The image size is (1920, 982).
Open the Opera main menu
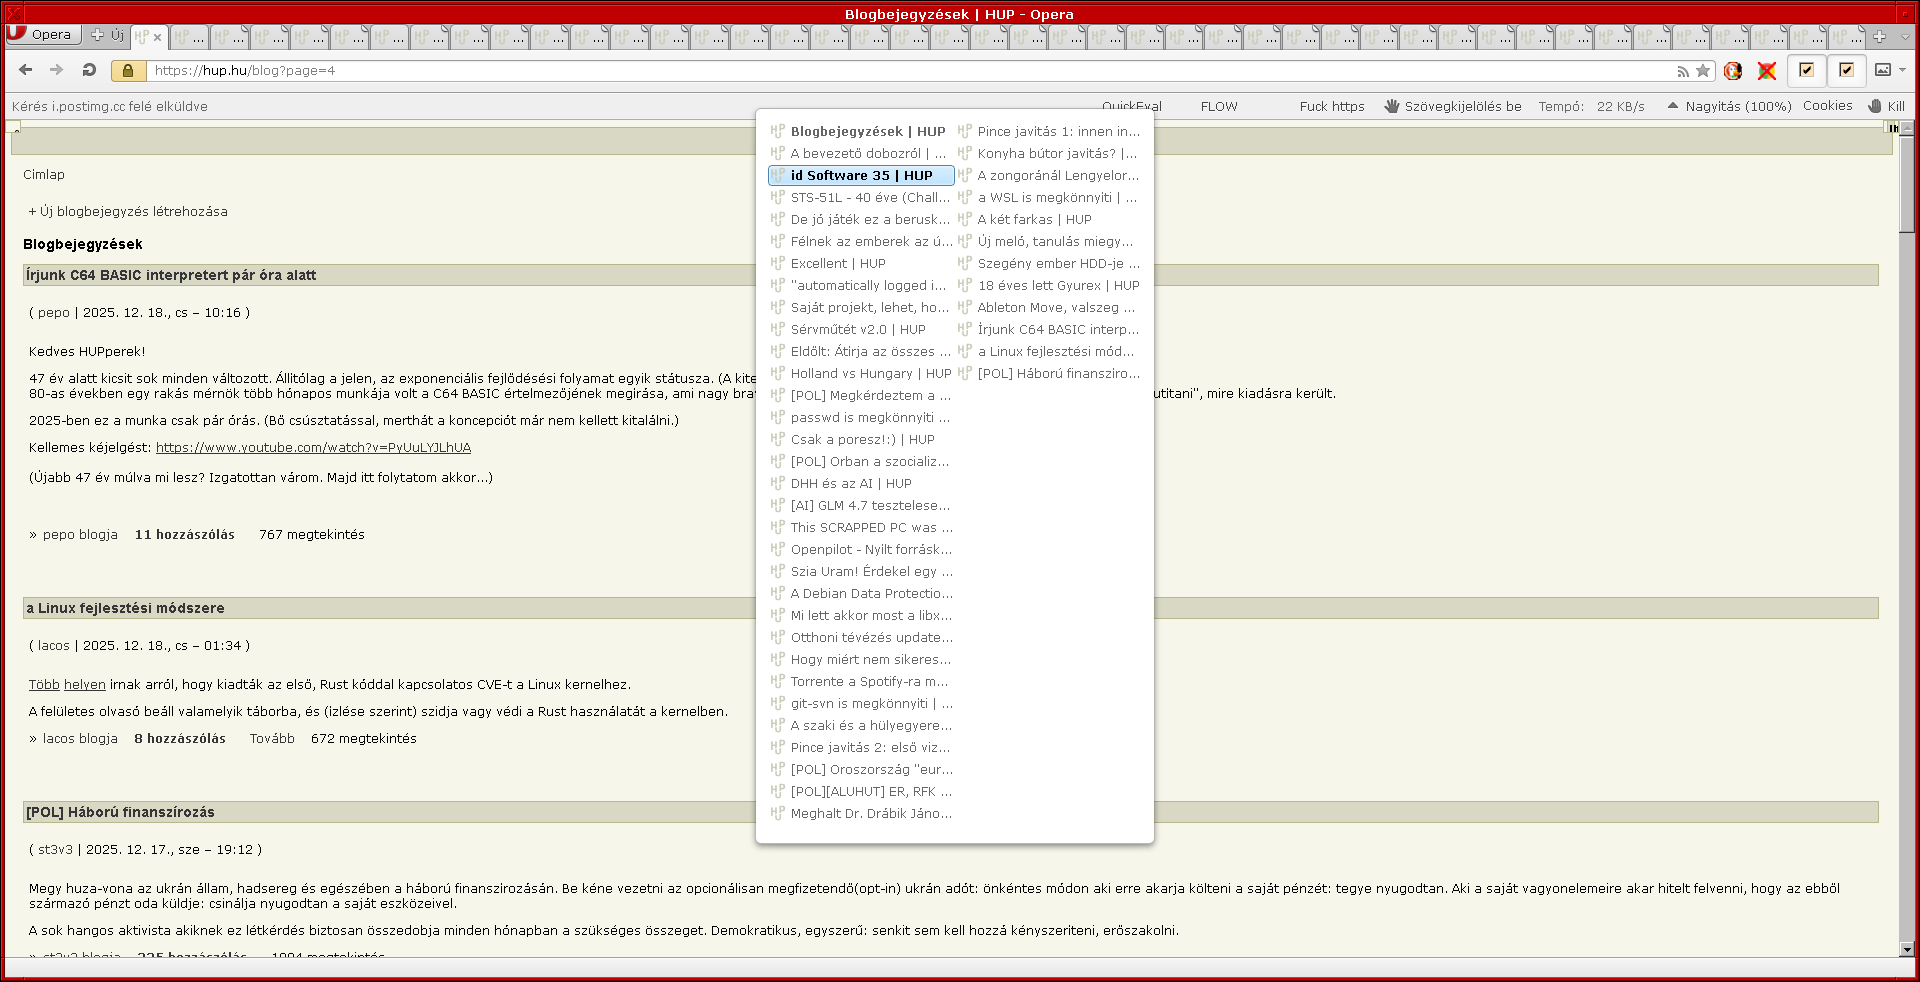click(x=40, y=34)
